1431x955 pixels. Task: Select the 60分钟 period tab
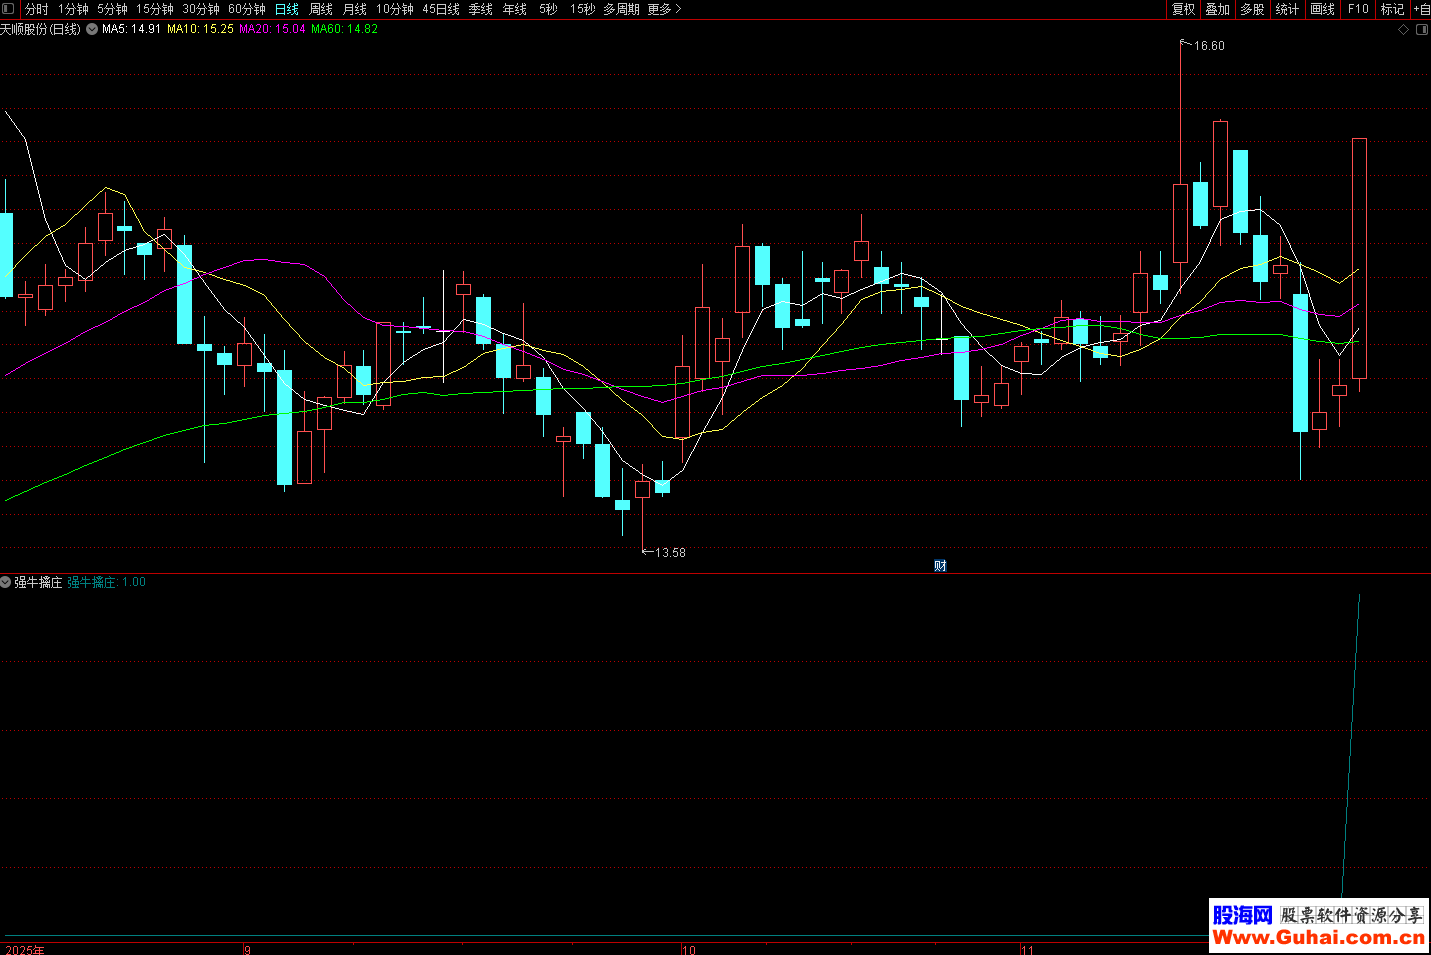[x=247, y=9]
